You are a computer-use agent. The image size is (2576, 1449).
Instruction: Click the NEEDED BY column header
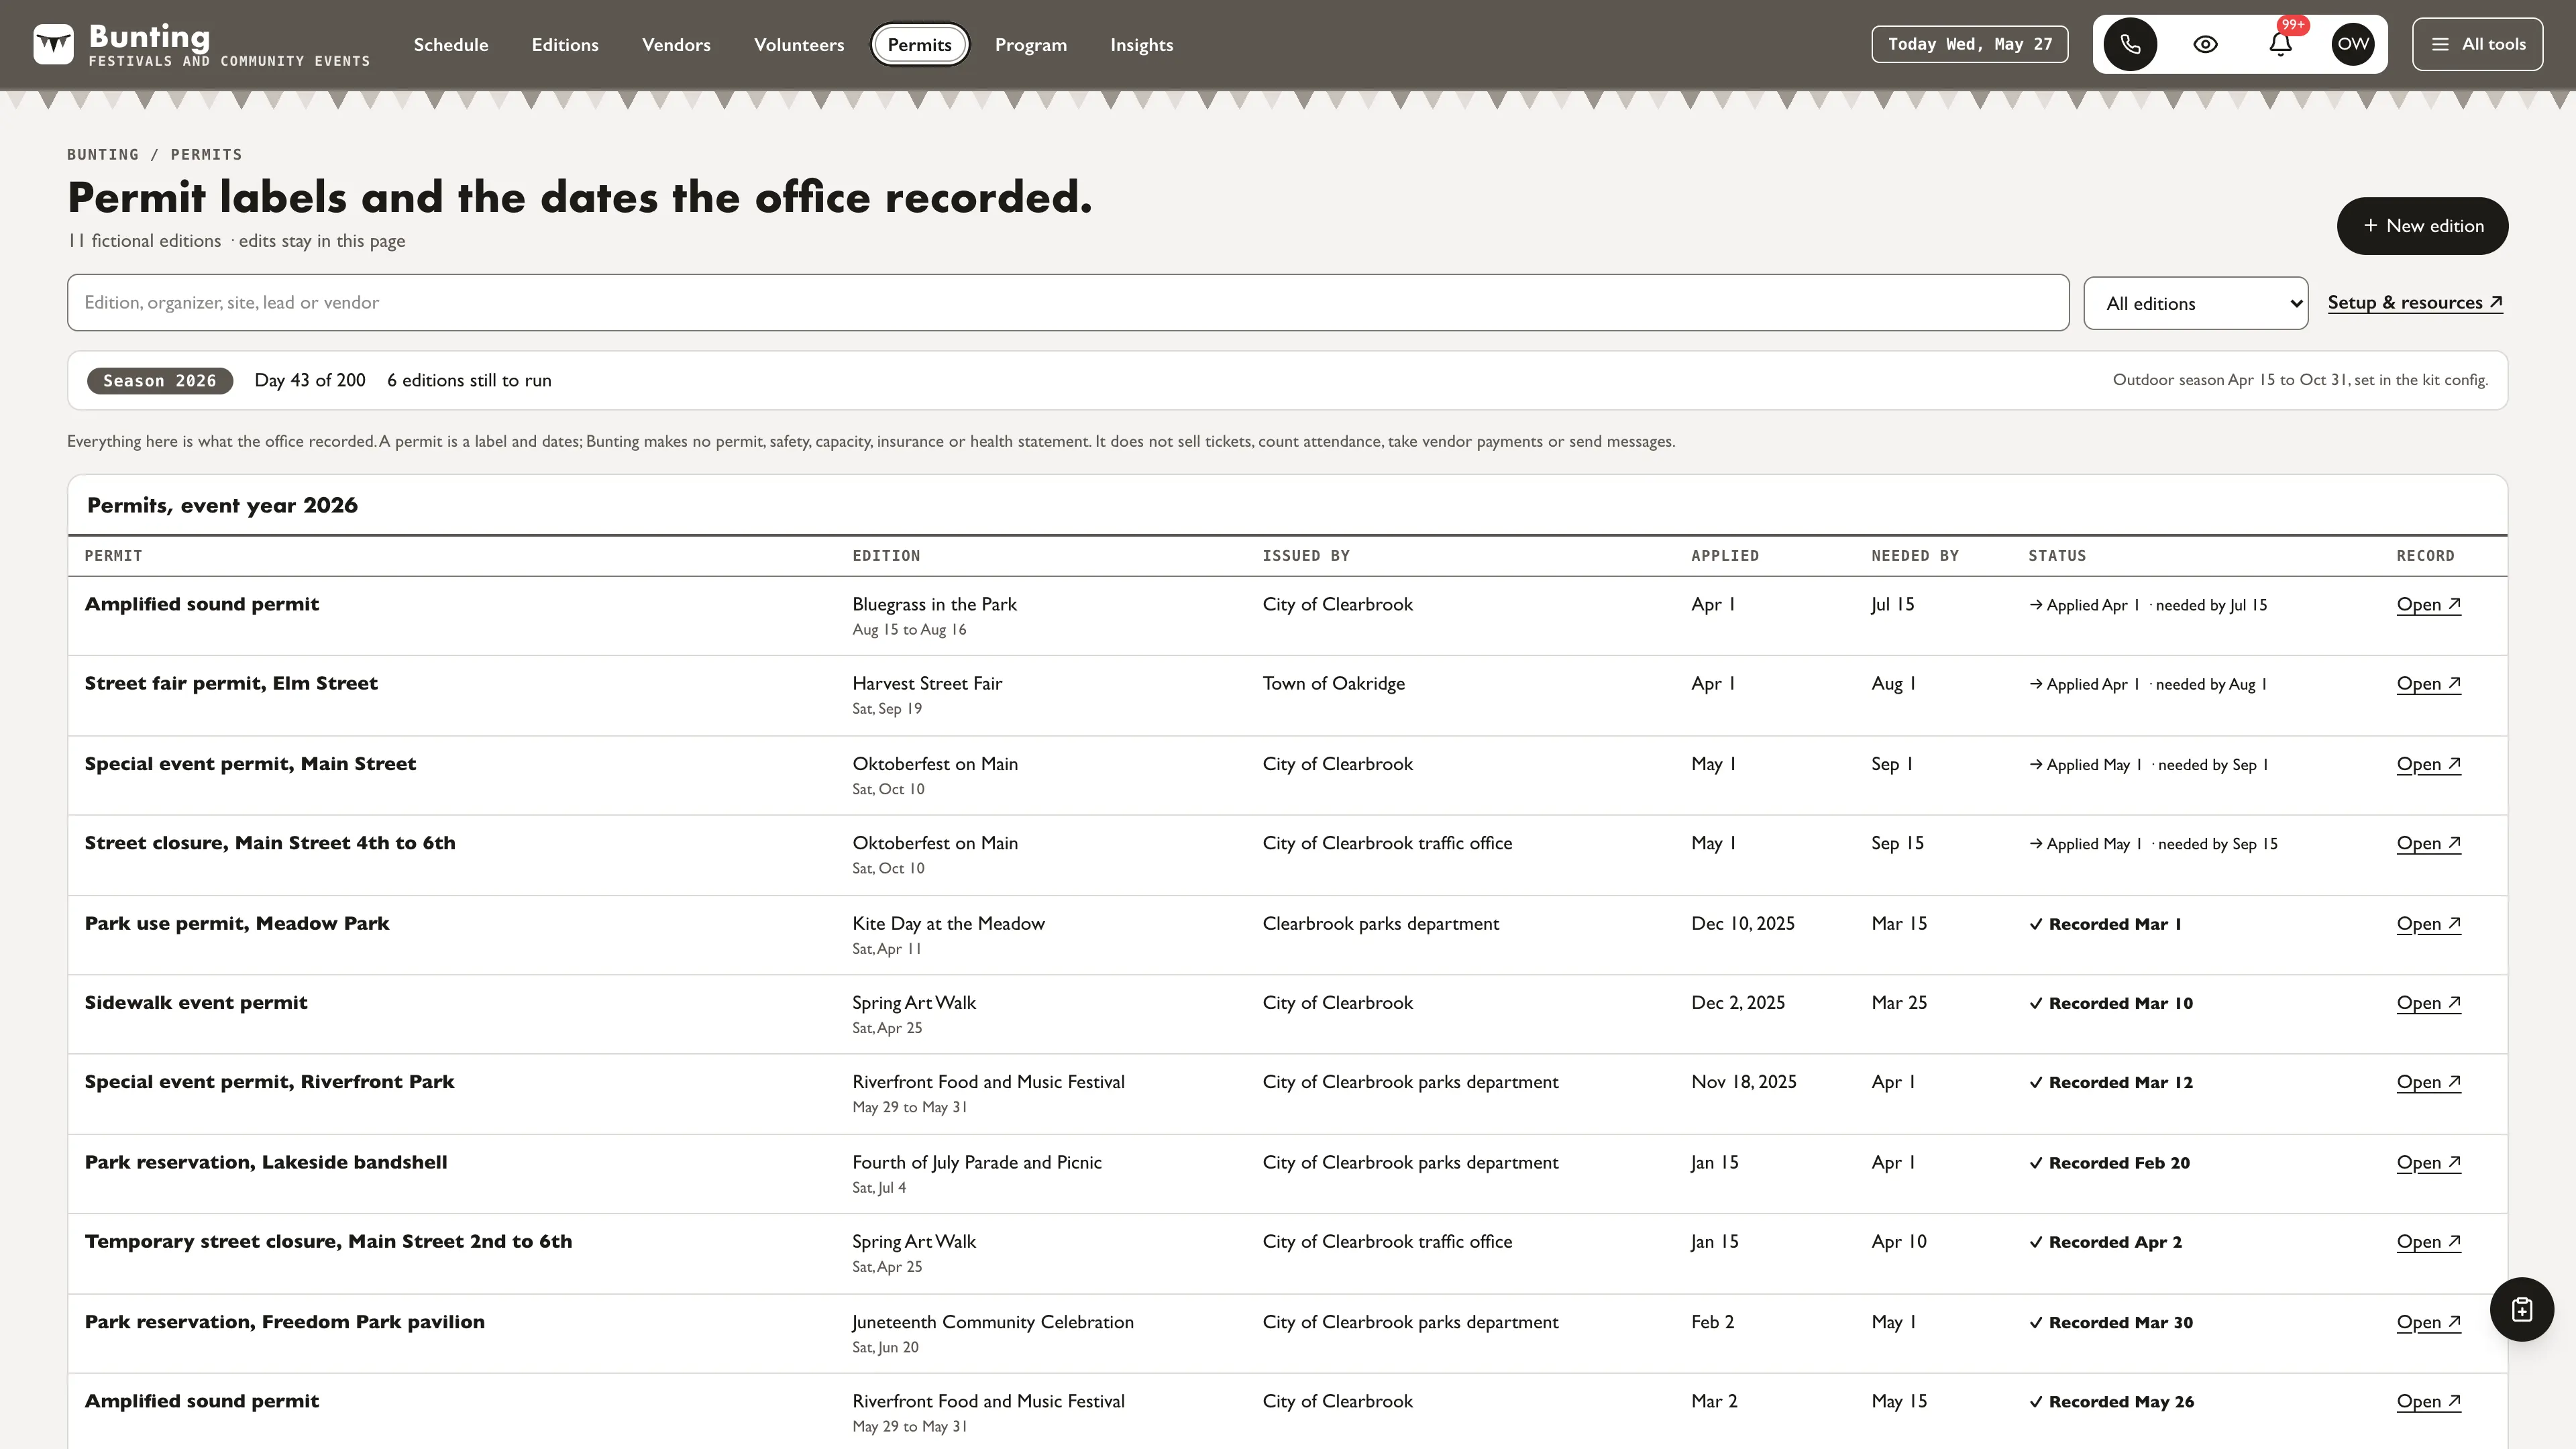[x=1914, y=556]
